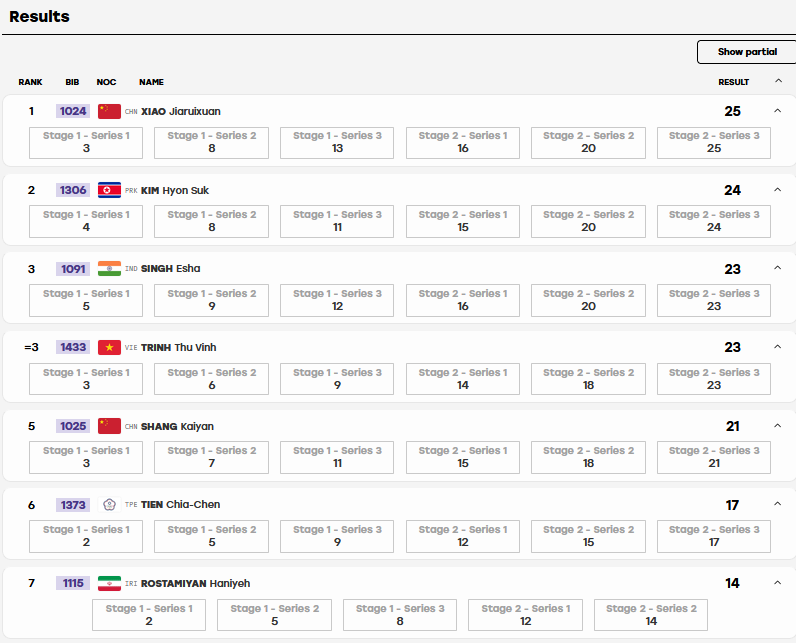
Task: Click the NOC column header
Action: coord(106,82)
